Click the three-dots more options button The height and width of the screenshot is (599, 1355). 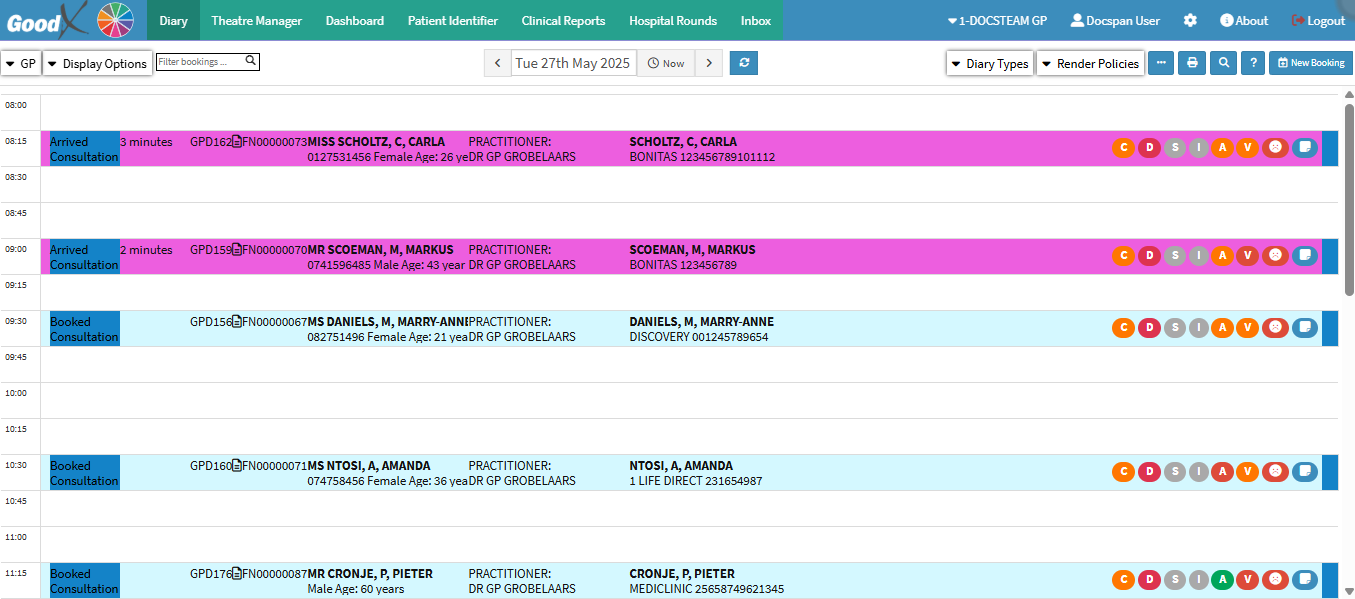(1160, 63)
